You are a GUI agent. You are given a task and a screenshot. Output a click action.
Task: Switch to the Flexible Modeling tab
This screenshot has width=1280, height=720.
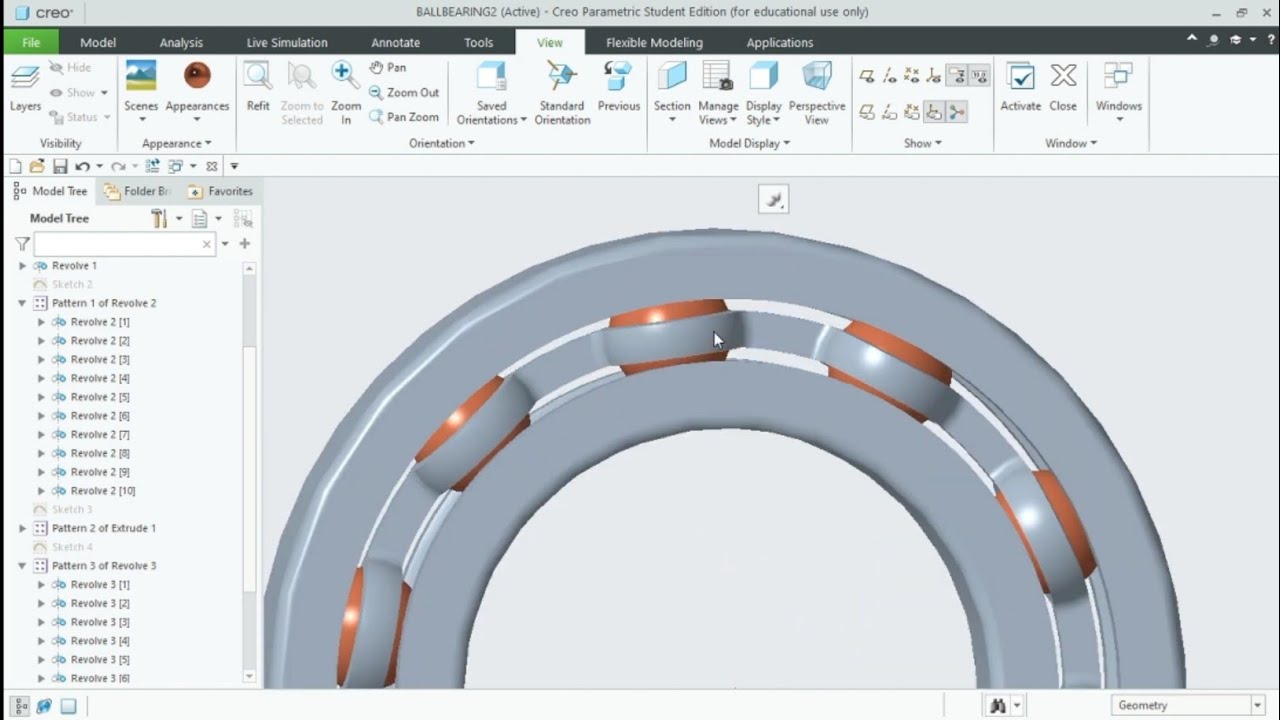point(654,42)
